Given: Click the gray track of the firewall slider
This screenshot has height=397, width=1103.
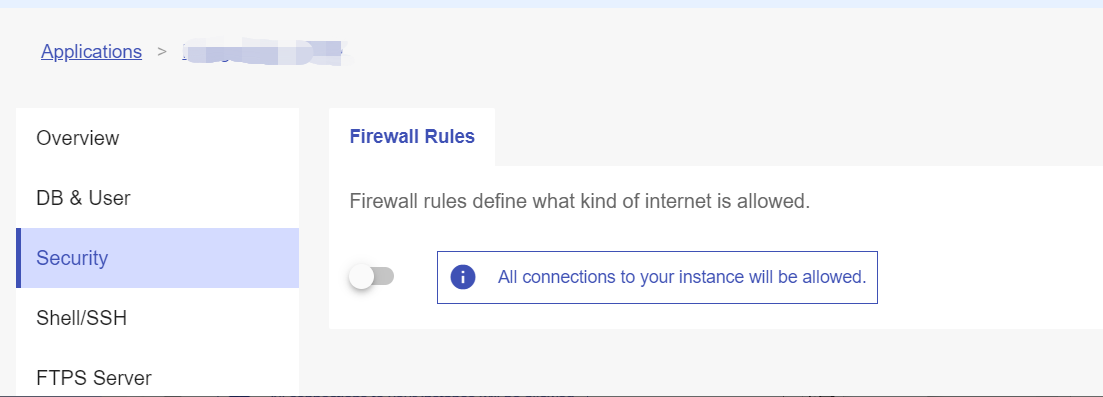Looking at the screenshot, I should point(384,277).
